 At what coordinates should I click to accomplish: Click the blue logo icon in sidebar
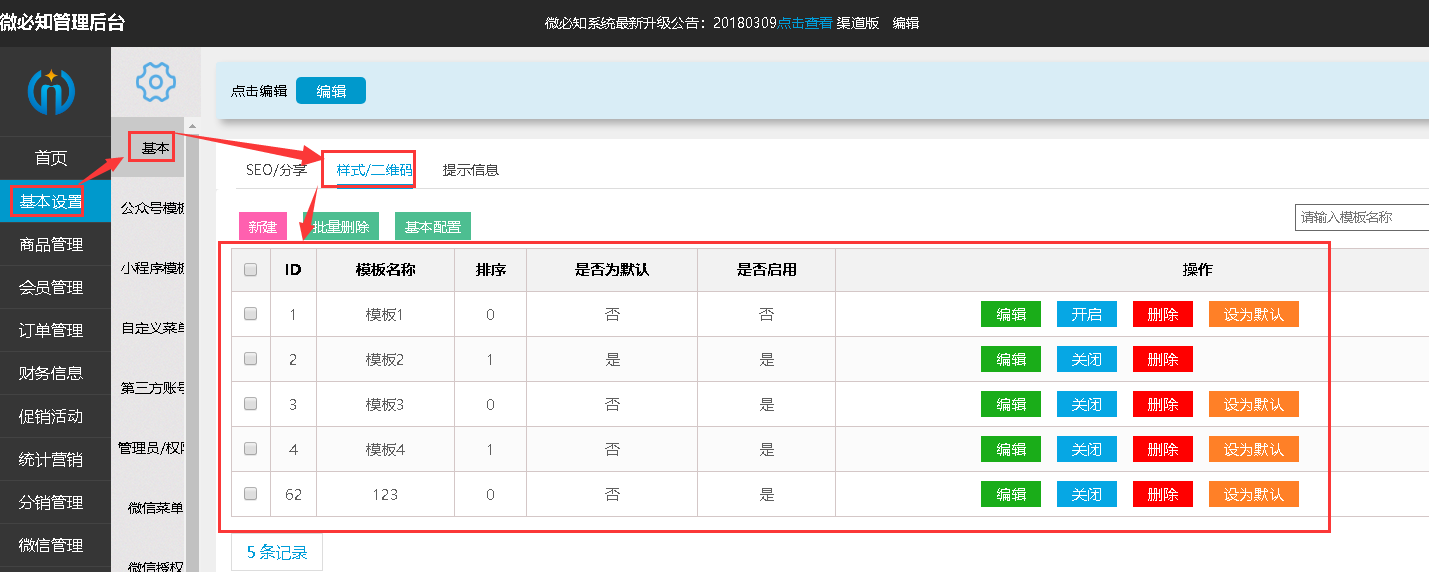click(51, 91)
